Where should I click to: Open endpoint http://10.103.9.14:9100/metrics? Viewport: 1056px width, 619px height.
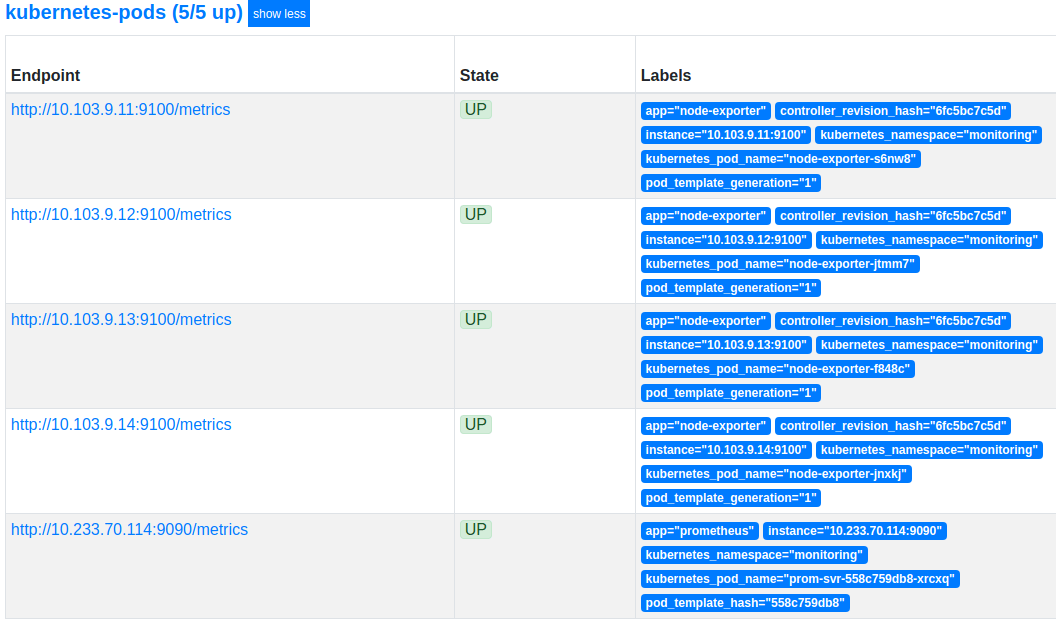coord(121,424)
